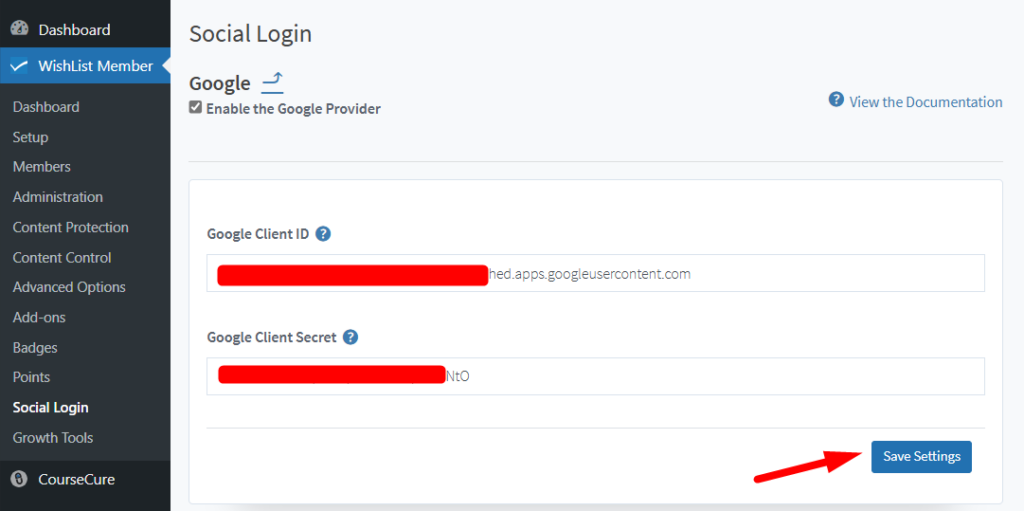Viewport: 1024px width, 511px height.
Task: Go to WishList Member Dashboard submenu
Action: 46,107
